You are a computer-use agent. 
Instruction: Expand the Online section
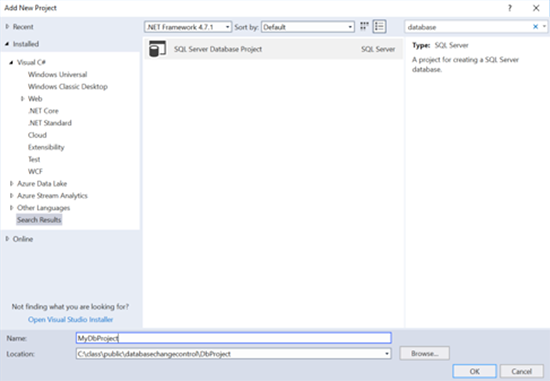coord(7,239)
